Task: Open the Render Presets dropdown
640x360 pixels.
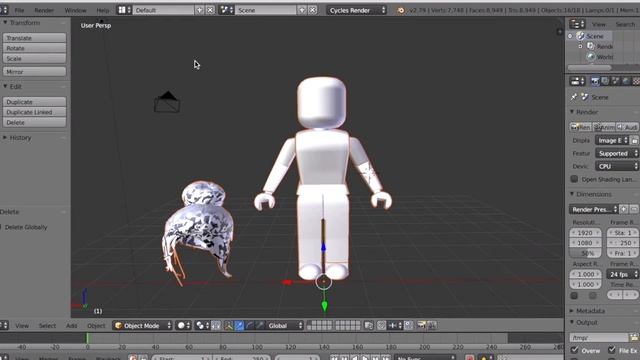Action: (x=593, y=209)
